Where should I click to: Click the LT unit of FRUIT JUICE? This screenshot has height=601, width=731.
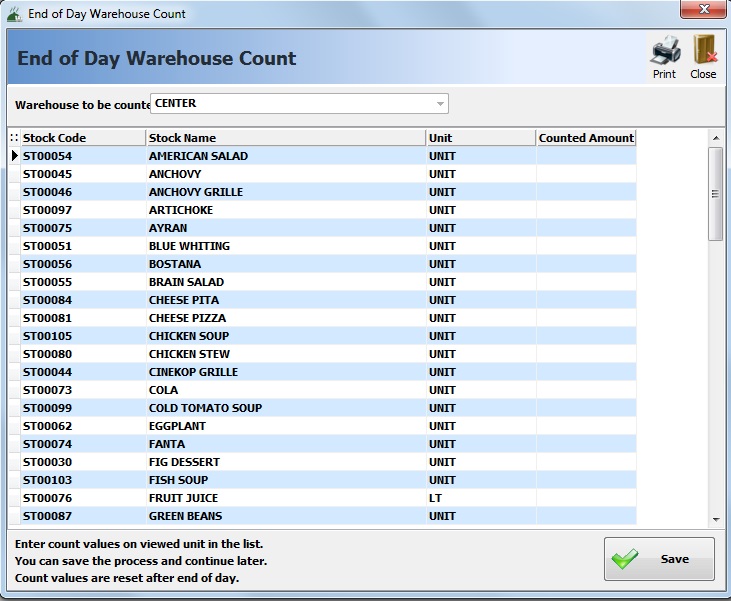pos(435,498)
